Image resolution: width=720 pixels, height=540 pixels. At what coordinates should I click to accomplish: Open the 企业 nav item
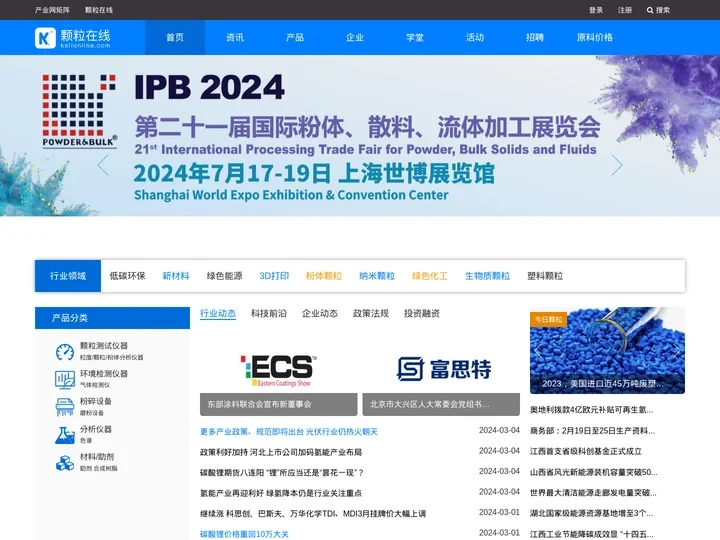tap(355, 38)
